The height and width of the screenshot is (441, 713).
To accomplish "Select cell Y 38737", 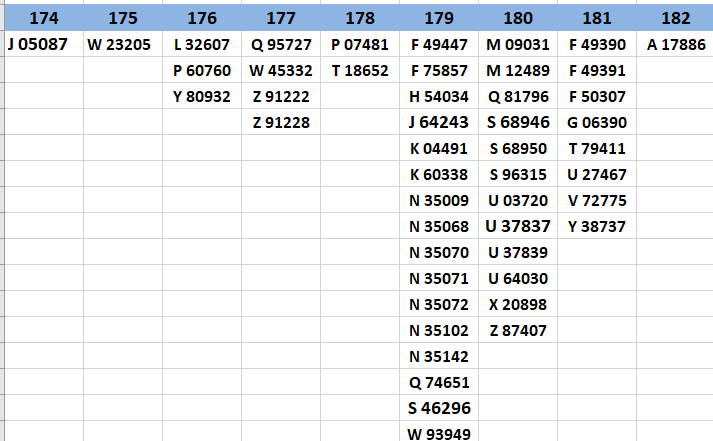I will 597,226.
